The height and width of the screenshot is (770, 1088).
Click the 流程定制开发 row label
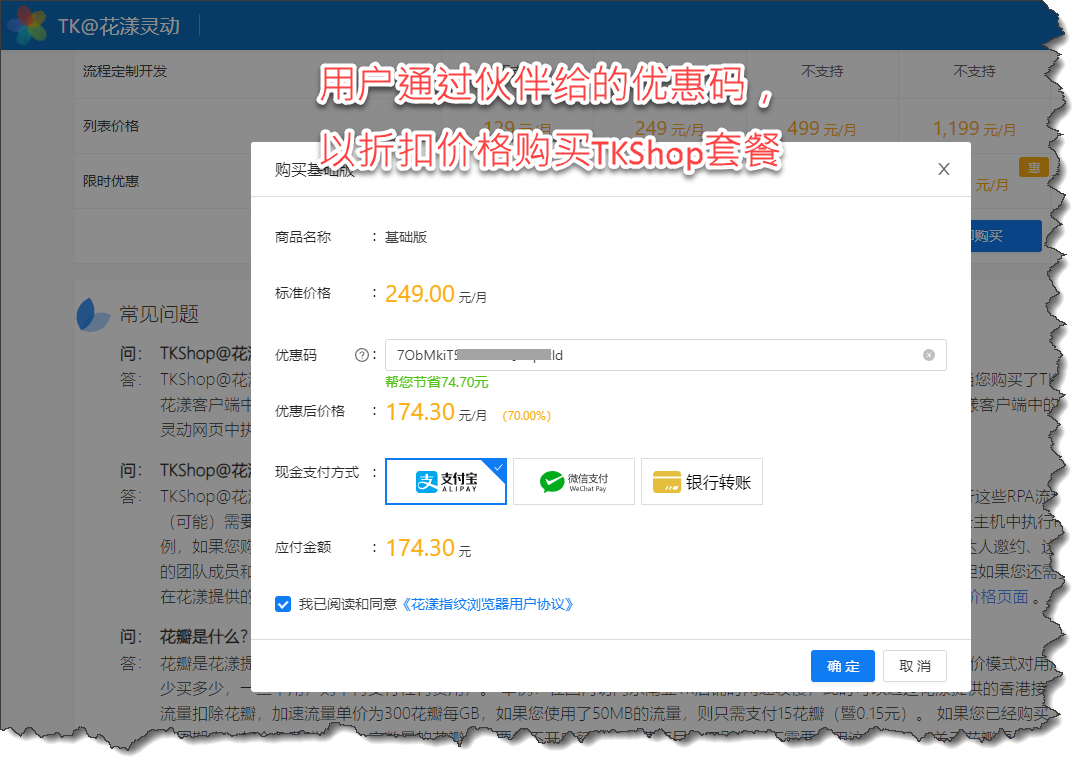(125, 71)
